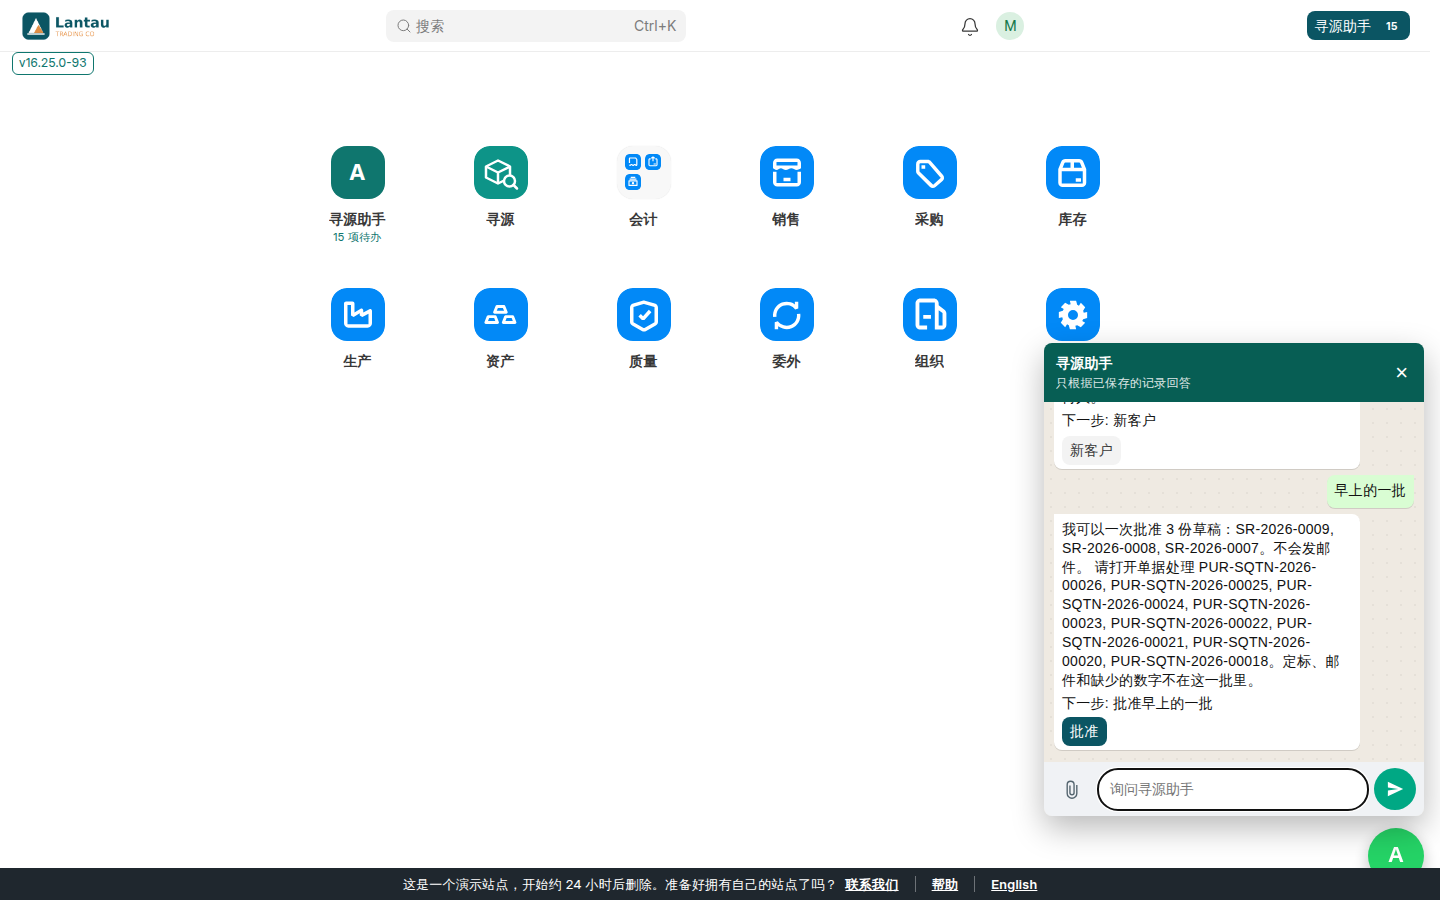Open the 质量 module icon
Screen dimensions: 1440x900
pos(644,315)
